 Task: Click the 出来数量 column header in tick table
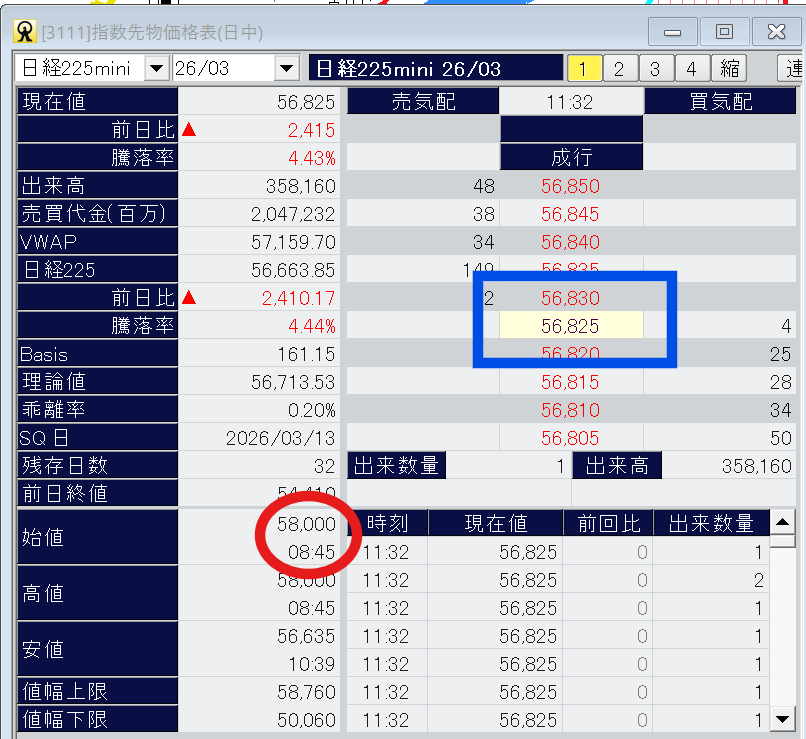(x=712, y=523)
